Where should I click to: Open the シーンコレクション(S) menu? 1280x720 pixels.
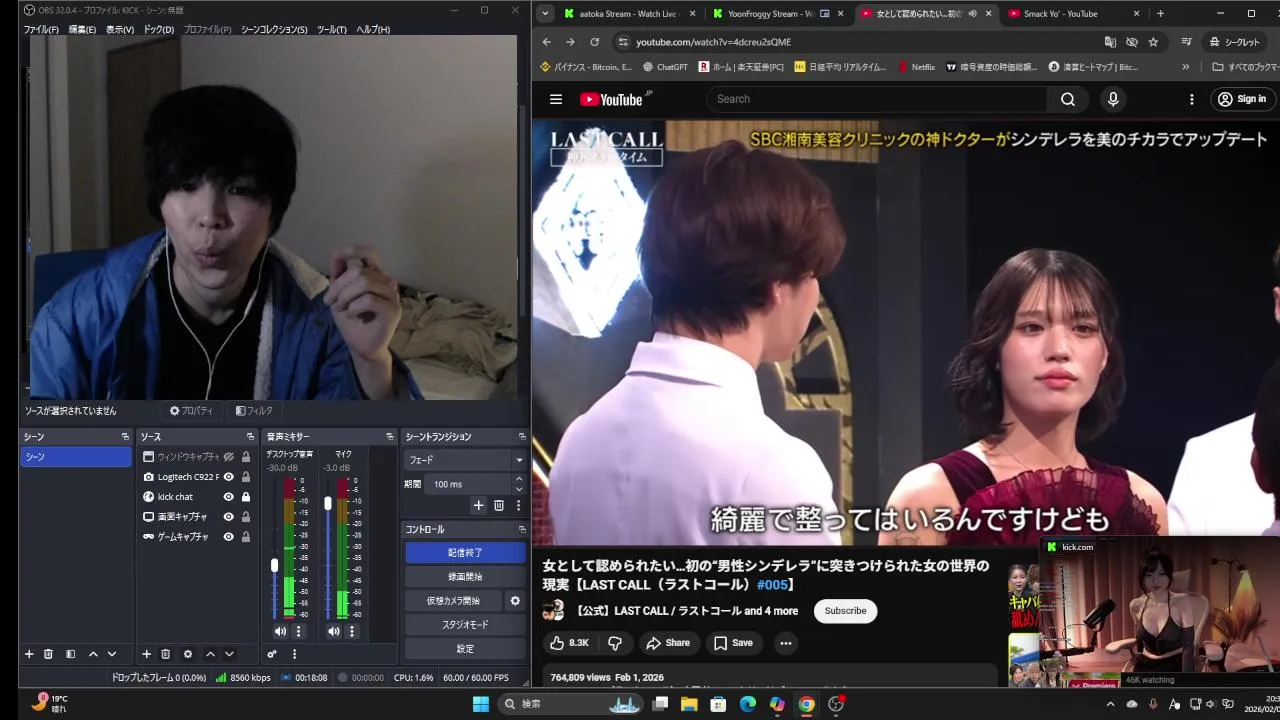click(x=274, y=30)
